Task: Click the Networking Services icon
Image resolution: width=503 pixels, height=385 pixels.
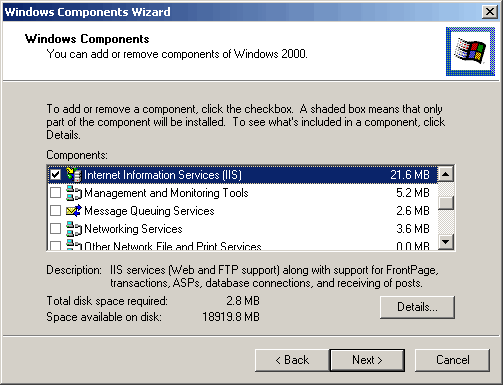Action: pos(74,229)
